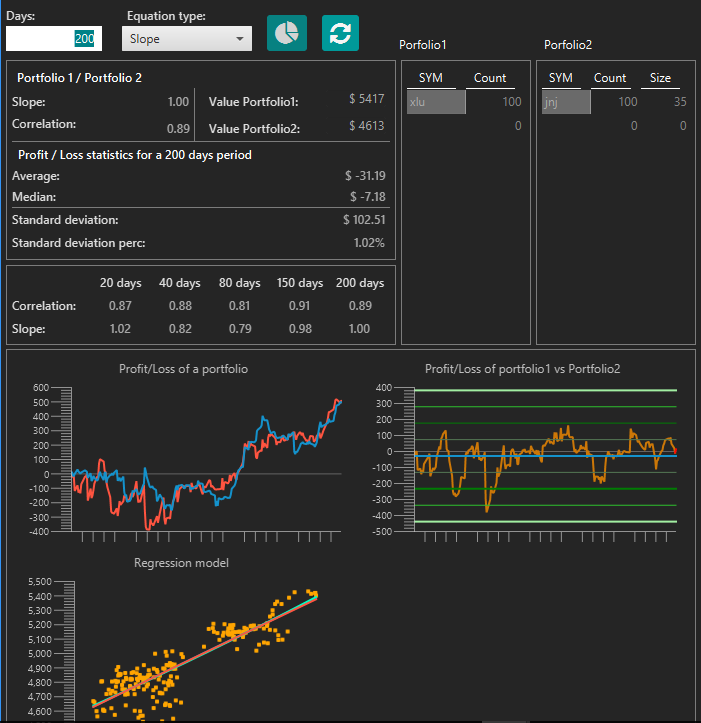Click the Size column header in Porfolio2
This screenshot has height=723, width=701.
(x=660, y=78)
